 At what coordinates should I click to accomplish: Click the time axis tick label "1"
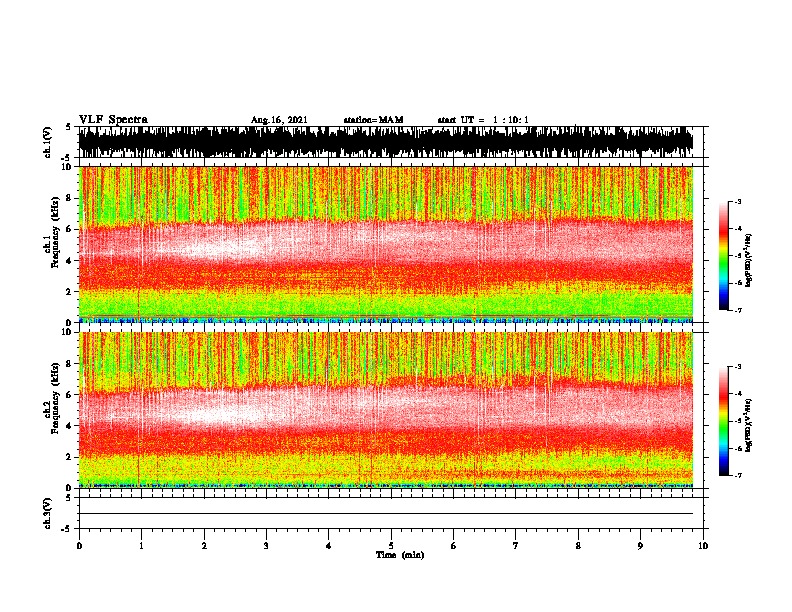(x=141, y=546)
